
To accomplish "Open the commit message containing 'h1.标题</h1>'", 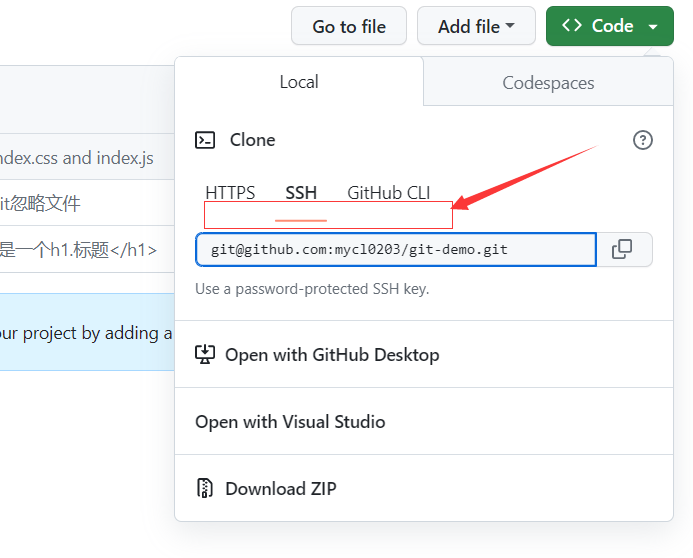I will click(x=78, y=250).
